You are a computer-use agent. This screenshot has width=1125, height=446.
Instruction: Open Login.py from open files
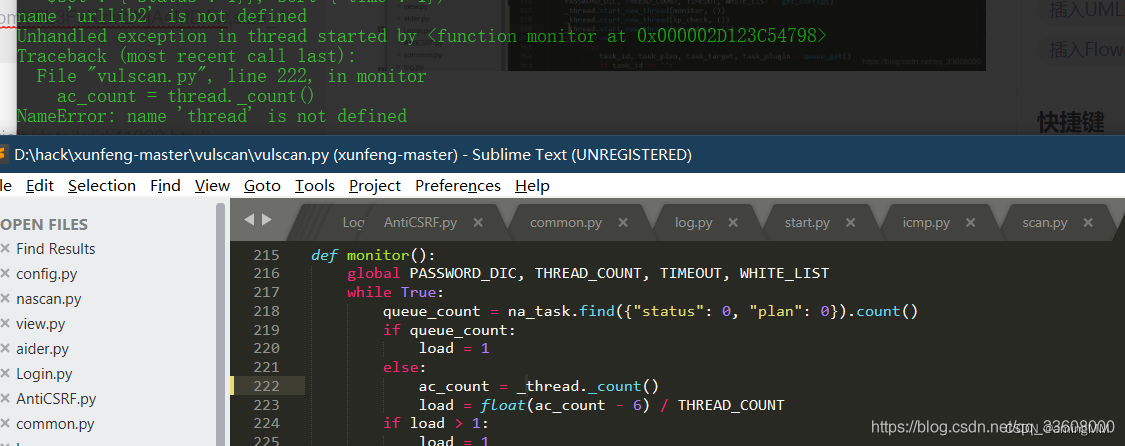[x=44, y=374]
